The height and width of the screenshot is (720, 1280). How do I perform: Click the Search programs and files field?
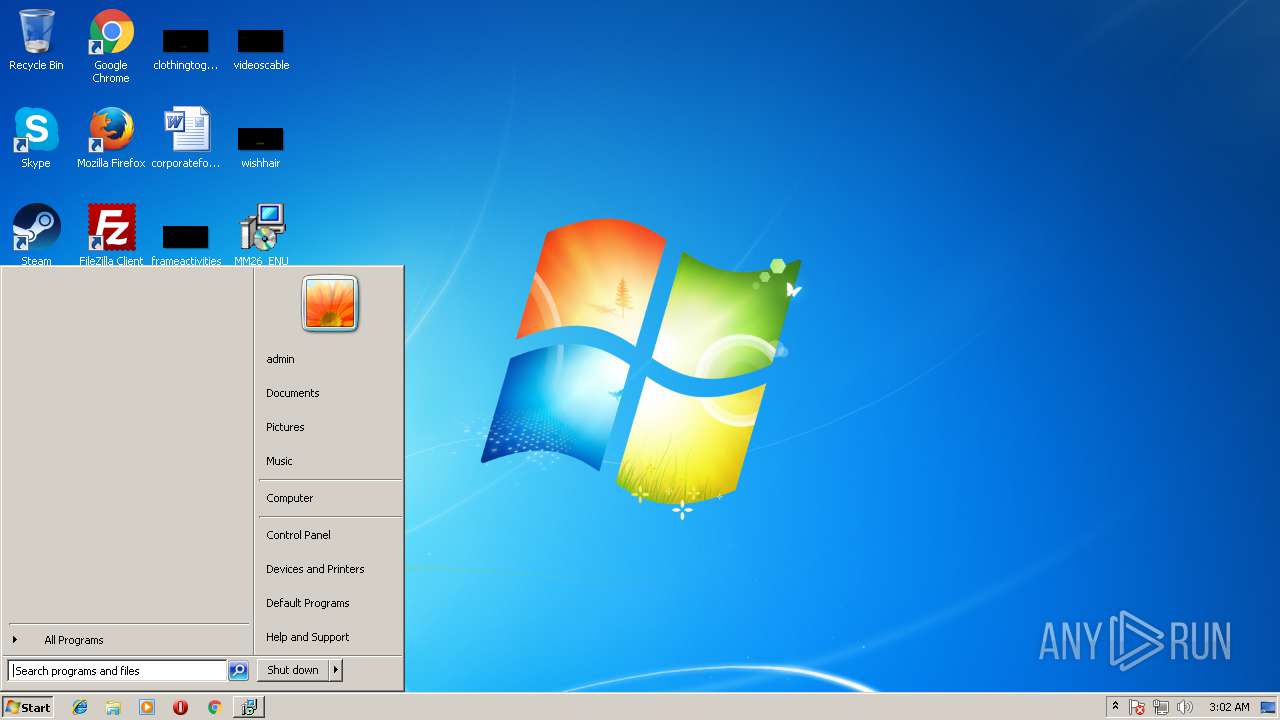click(x=117, y=671)
